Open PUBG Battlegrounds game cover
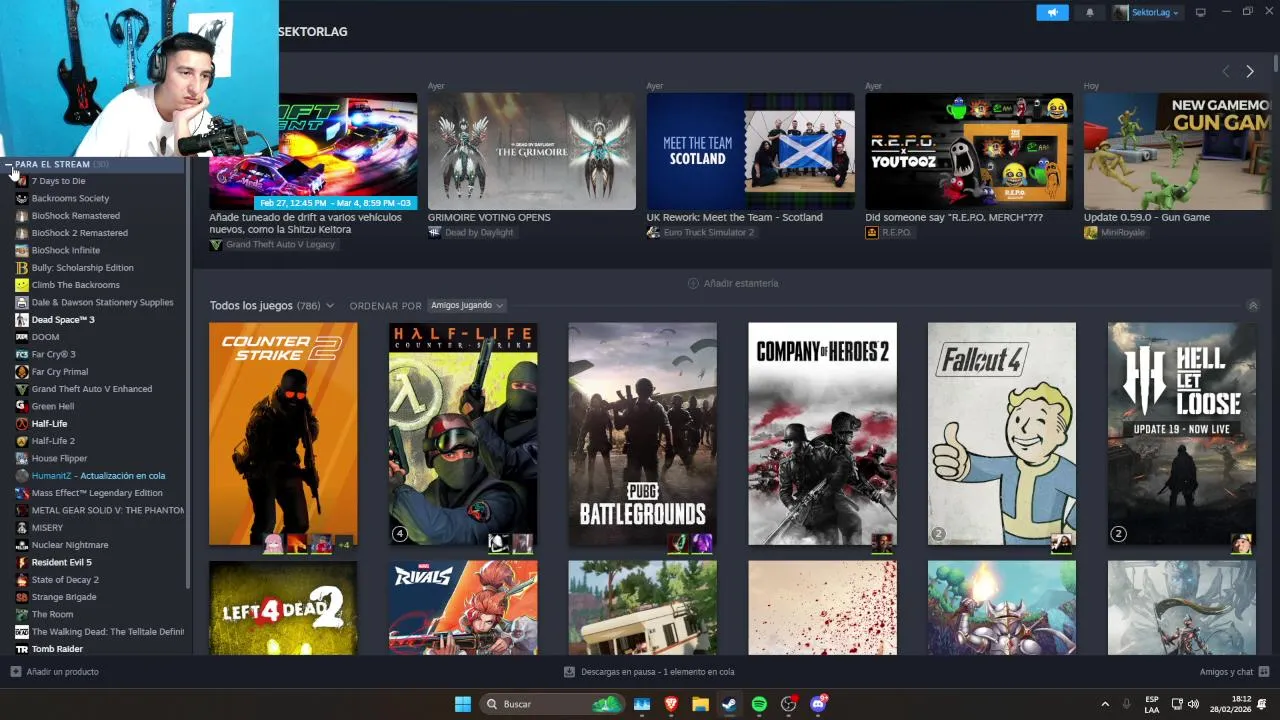Screen dimensions: 1280x720 [x=642, y=433]
